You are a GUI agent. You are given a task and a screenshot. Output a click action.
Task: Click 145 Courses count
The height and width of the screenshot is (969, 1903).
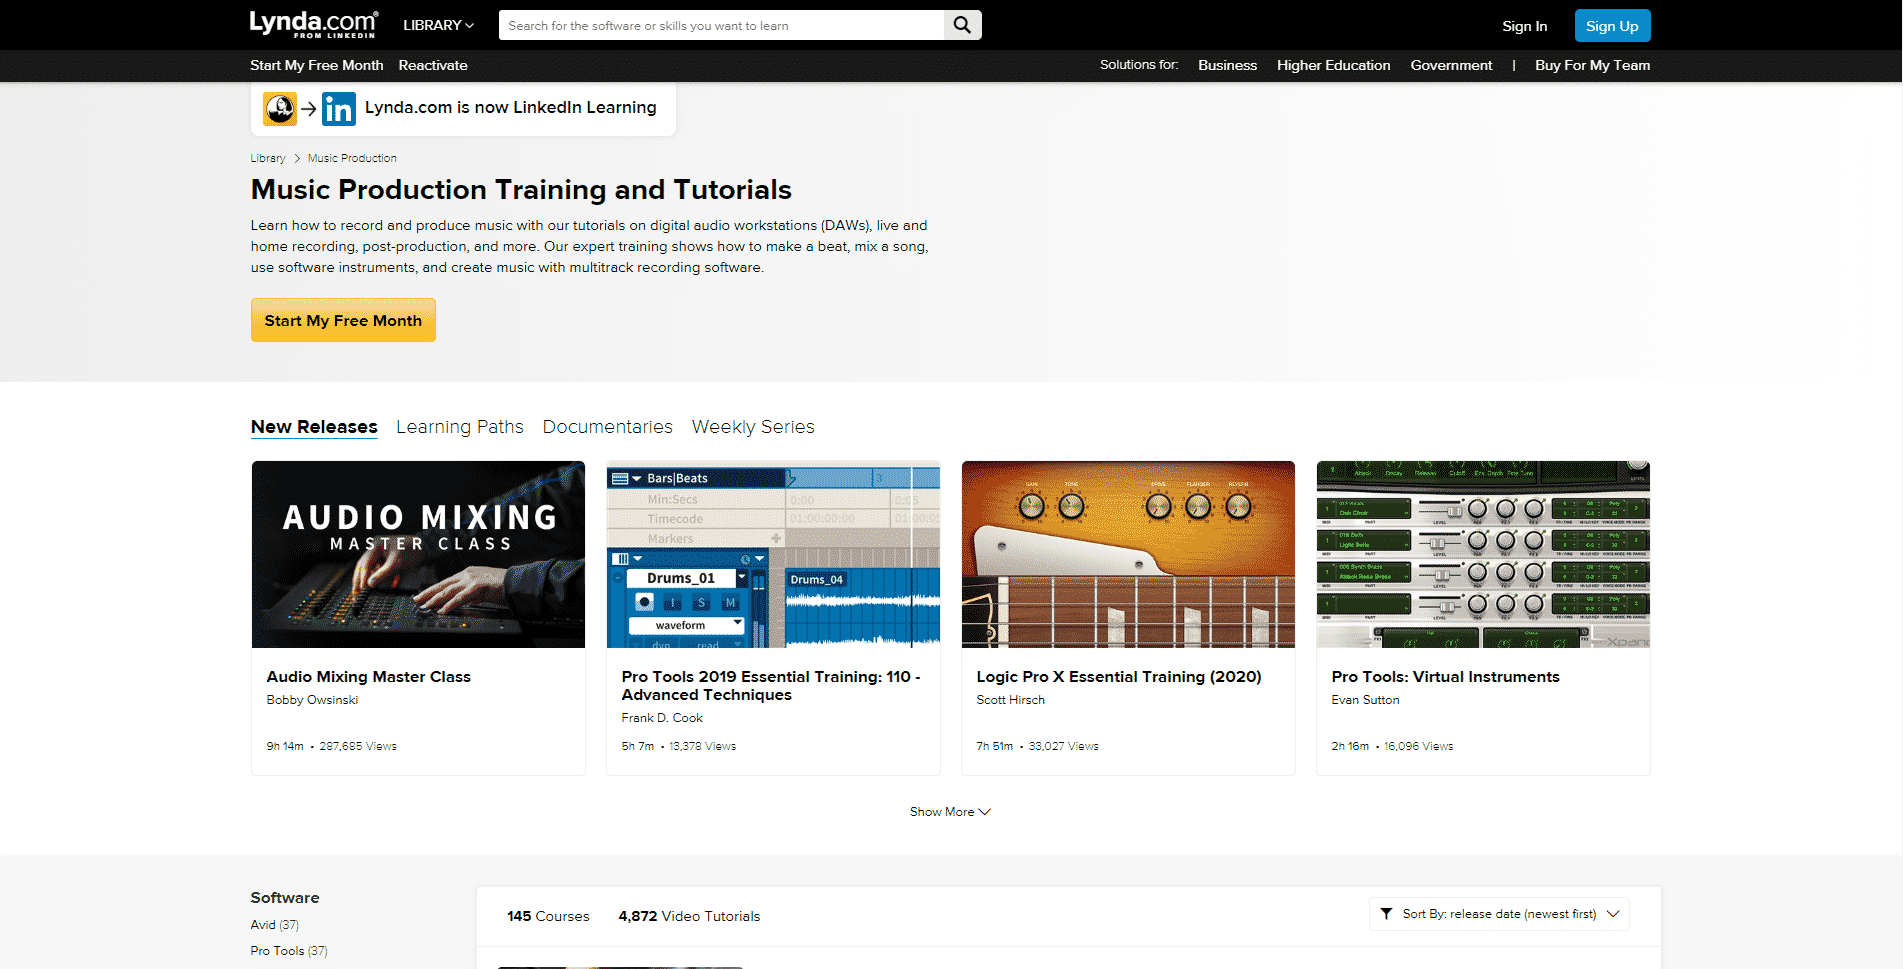[x=548, y=916]
